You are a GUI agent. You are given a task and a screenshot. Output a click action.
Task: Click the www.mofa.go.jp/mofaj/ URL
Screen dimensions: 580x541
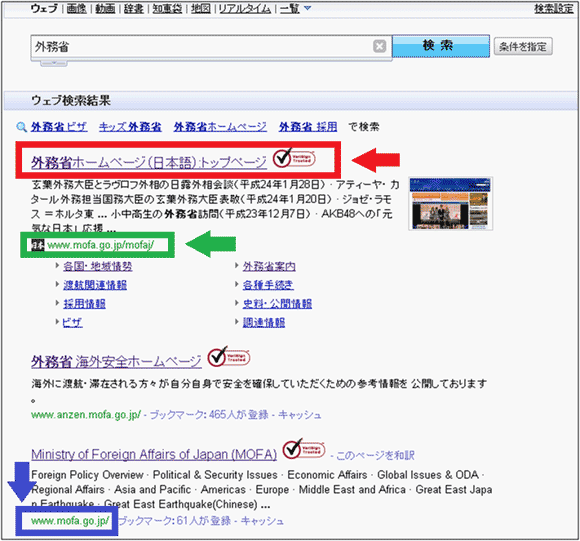click(101, 245)
